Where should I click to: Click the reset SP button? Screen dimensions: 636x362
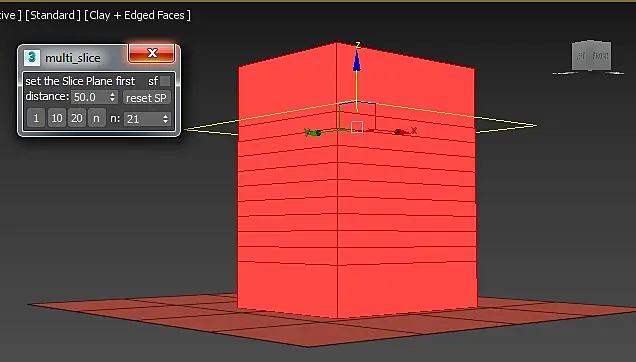146,98
